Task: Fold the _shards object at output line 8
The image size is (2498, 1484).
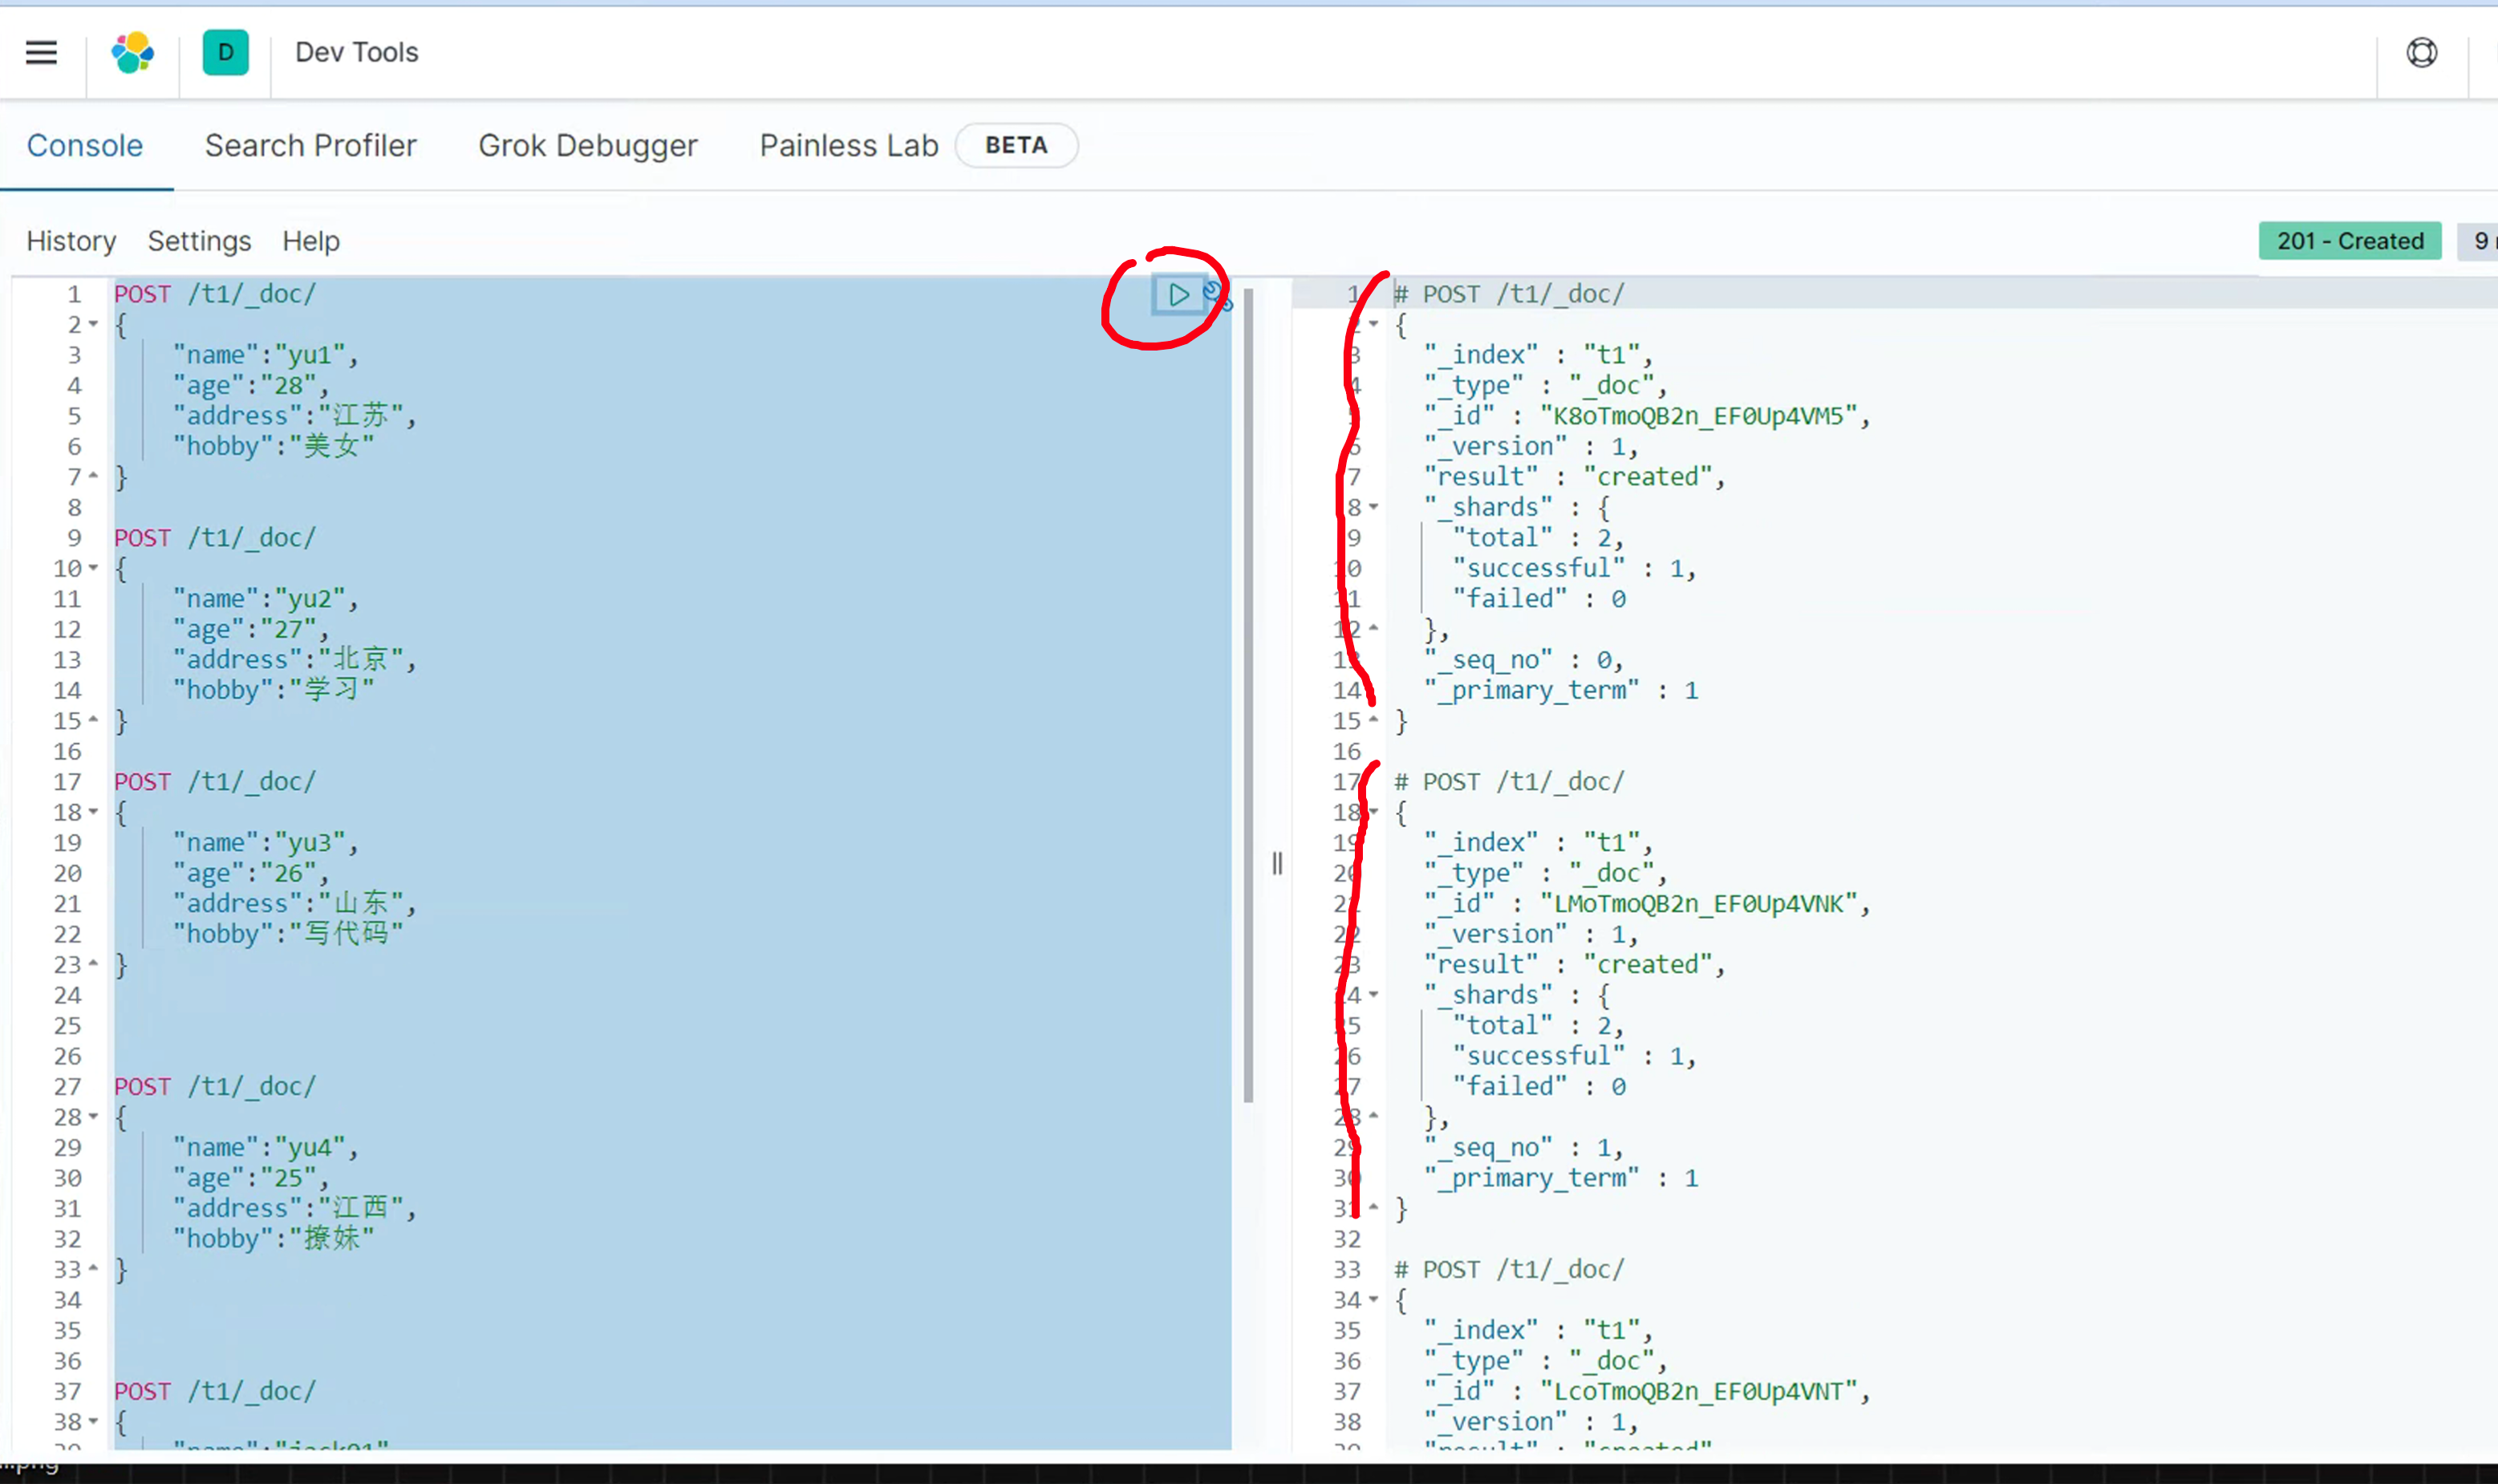Action: 1373,507
